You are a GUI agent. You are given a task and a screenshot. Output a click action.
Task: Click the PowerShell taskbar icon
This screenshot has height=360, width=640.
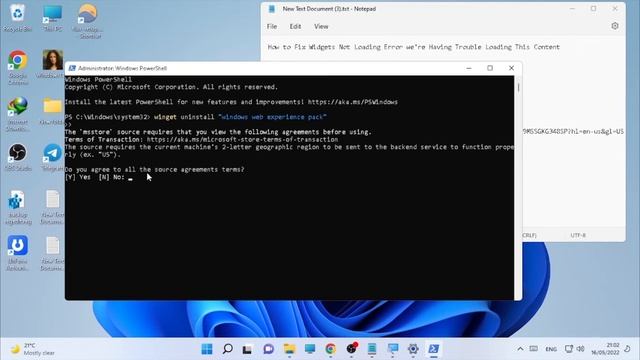[x=433, y=349]
